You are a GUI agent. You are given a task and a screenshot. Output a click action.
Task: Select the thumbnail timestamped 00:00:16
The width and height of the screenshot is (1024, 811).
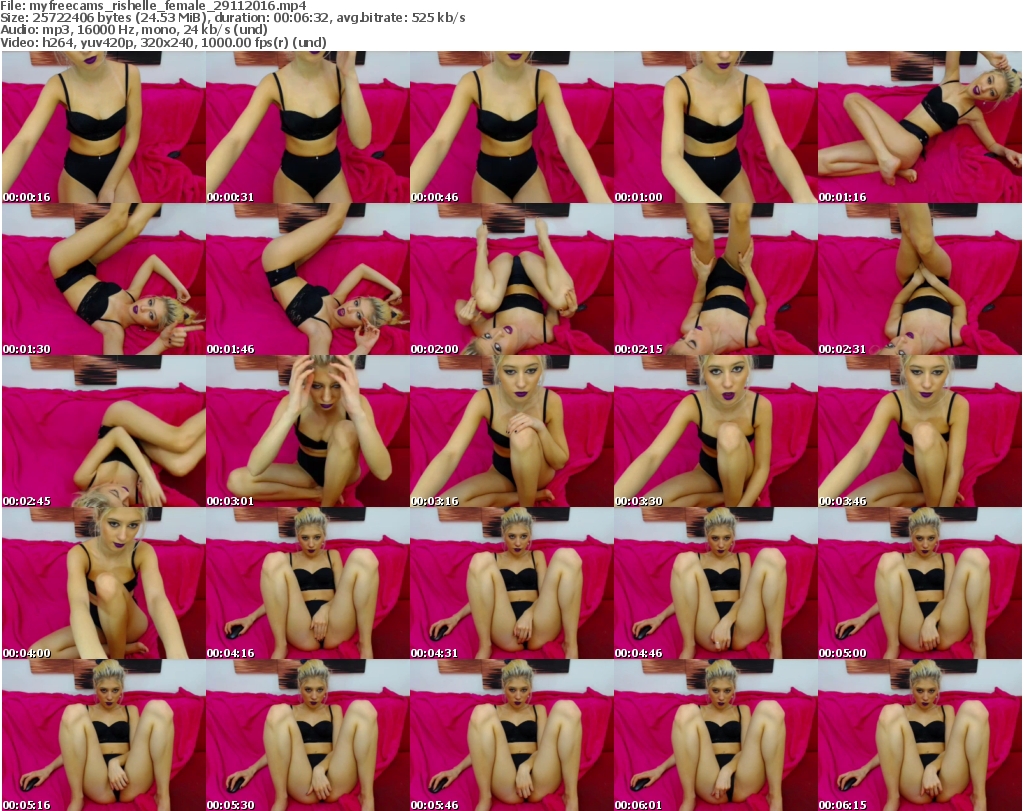[x=104, y=127]
